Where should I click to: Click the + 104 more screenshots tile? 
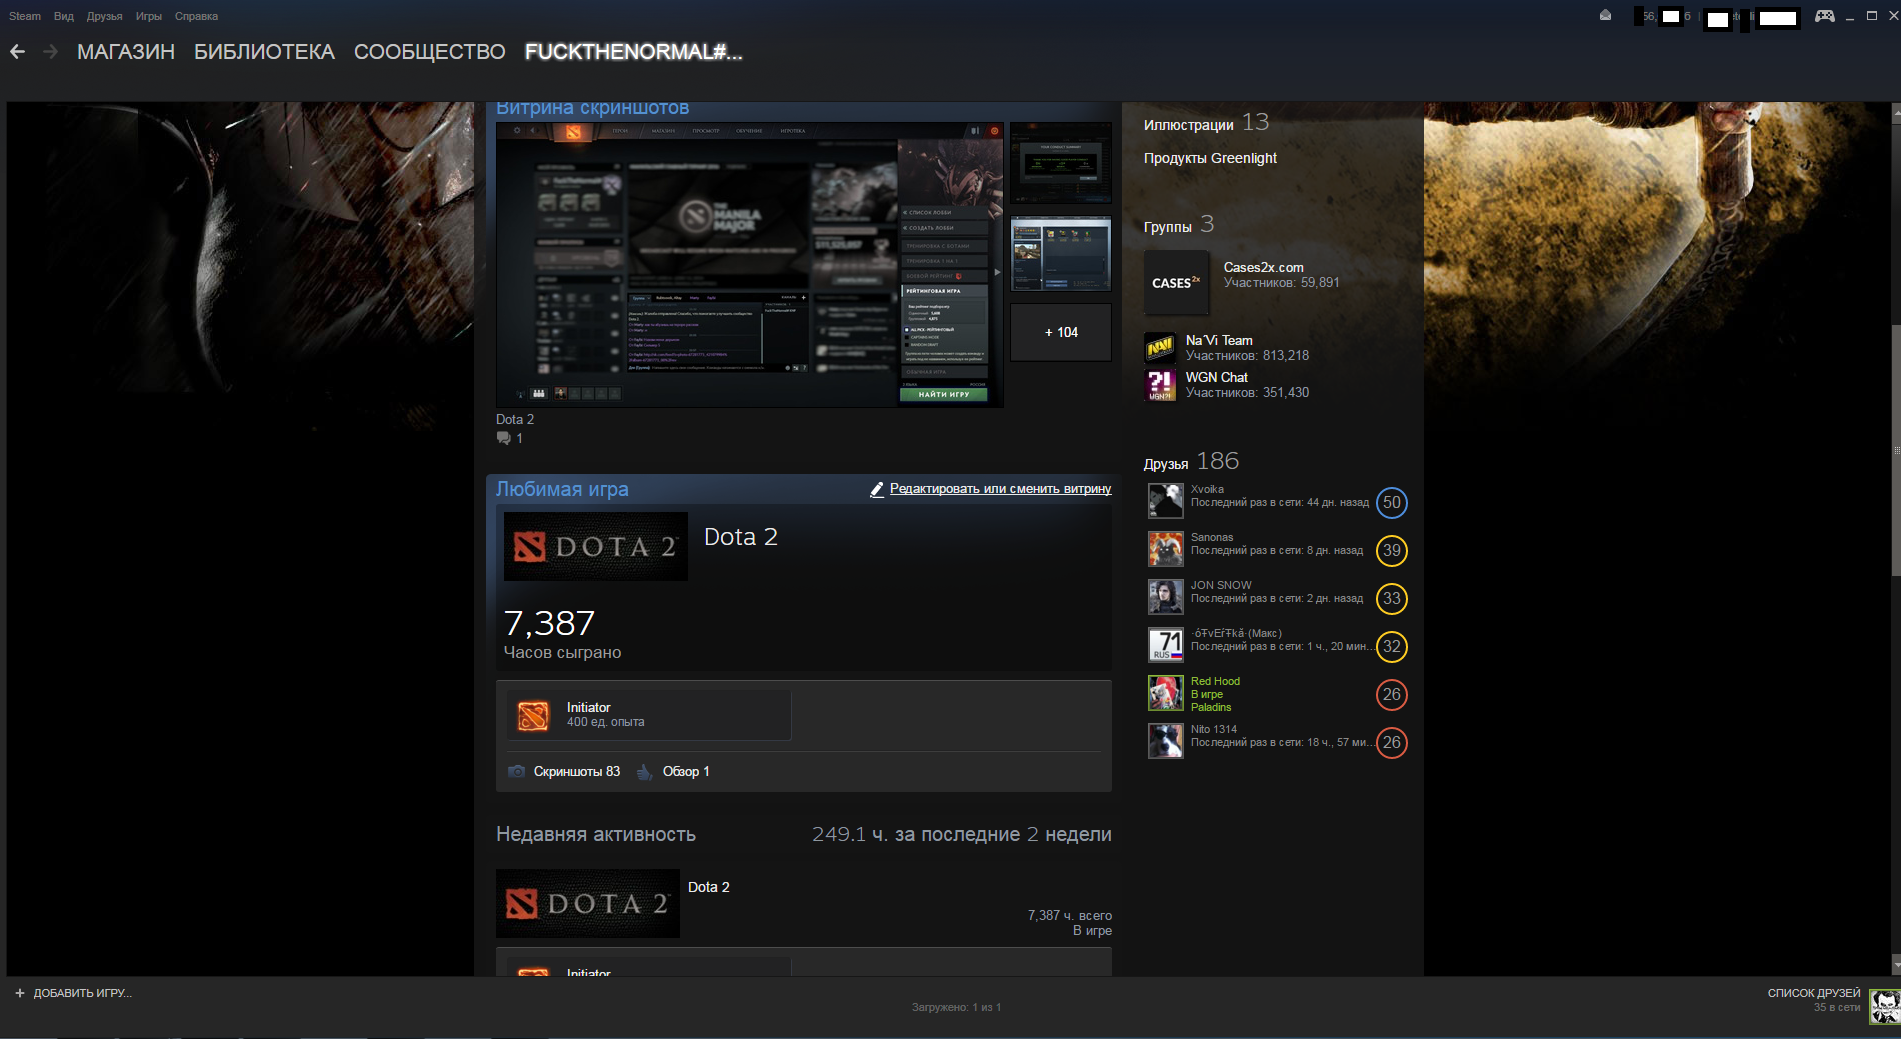click(x=1061, y=332)
